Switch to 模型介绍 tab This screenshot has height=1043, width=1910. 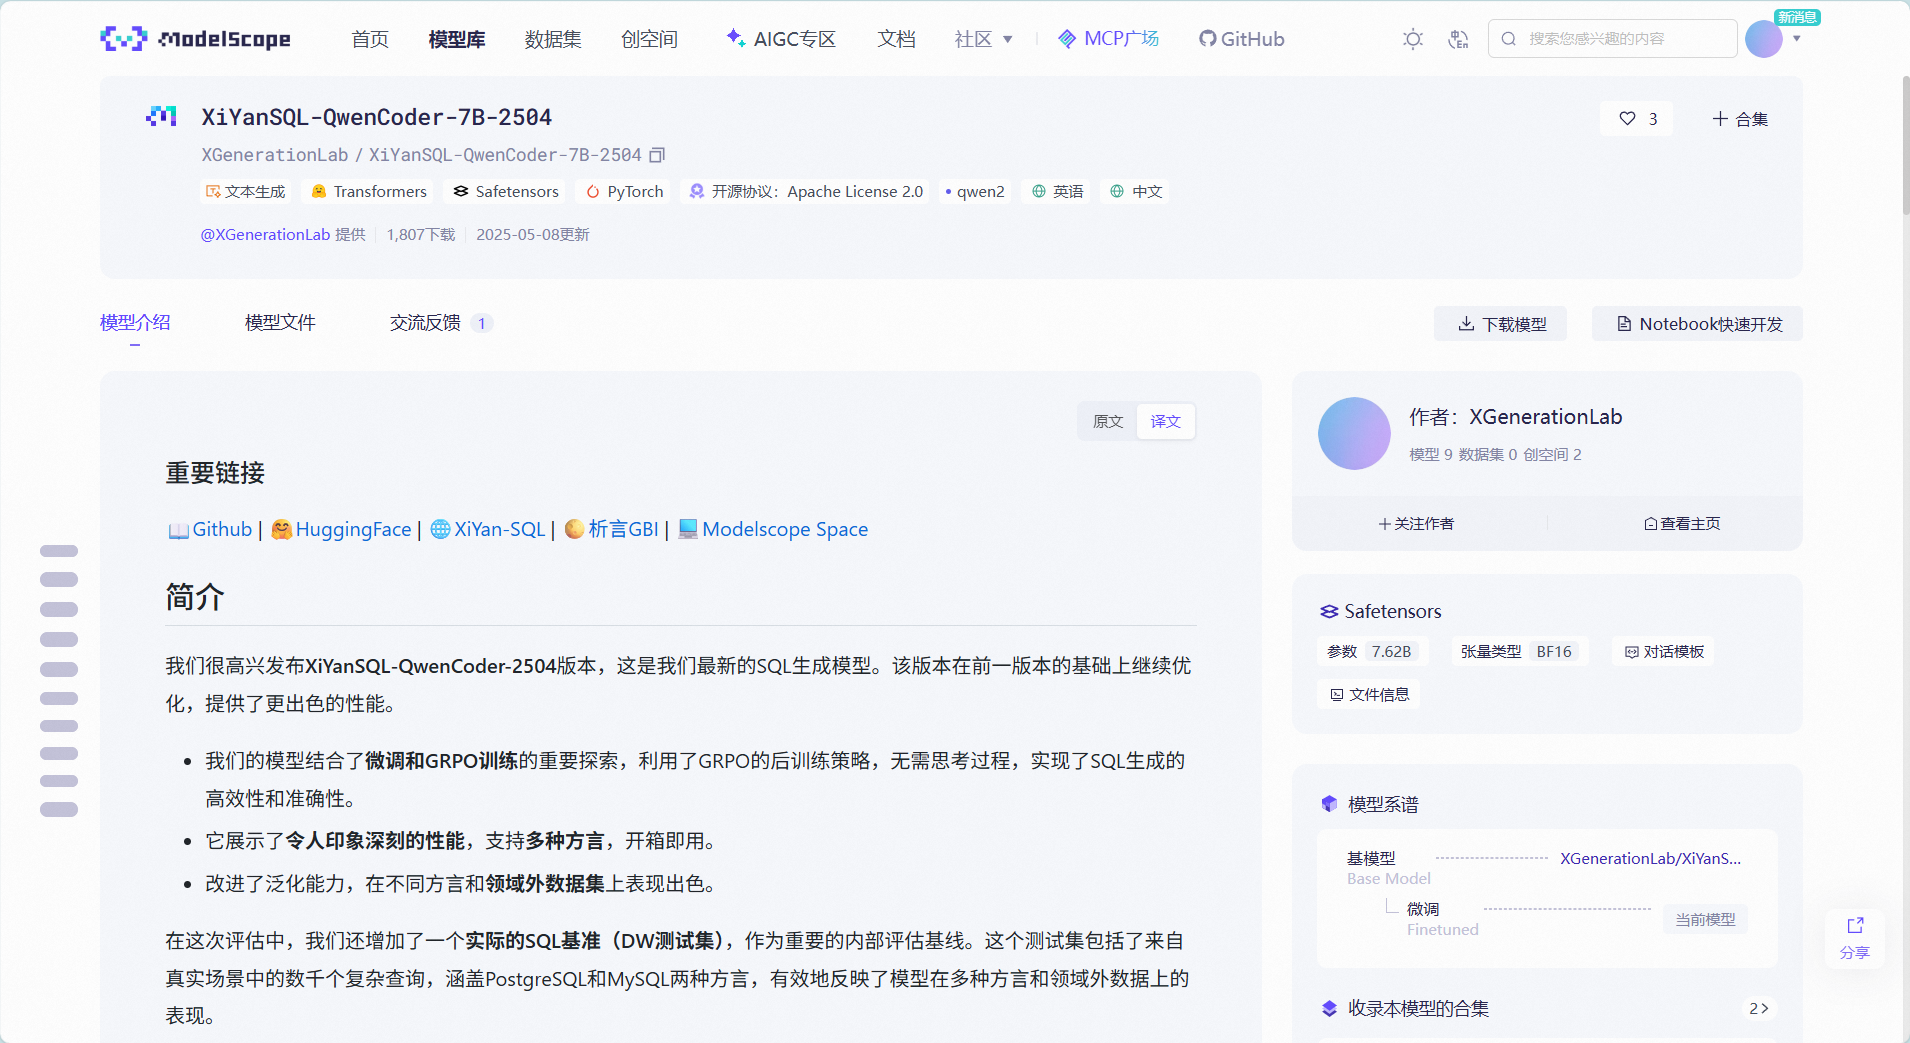pyautogui.click(x=135, y=322)
